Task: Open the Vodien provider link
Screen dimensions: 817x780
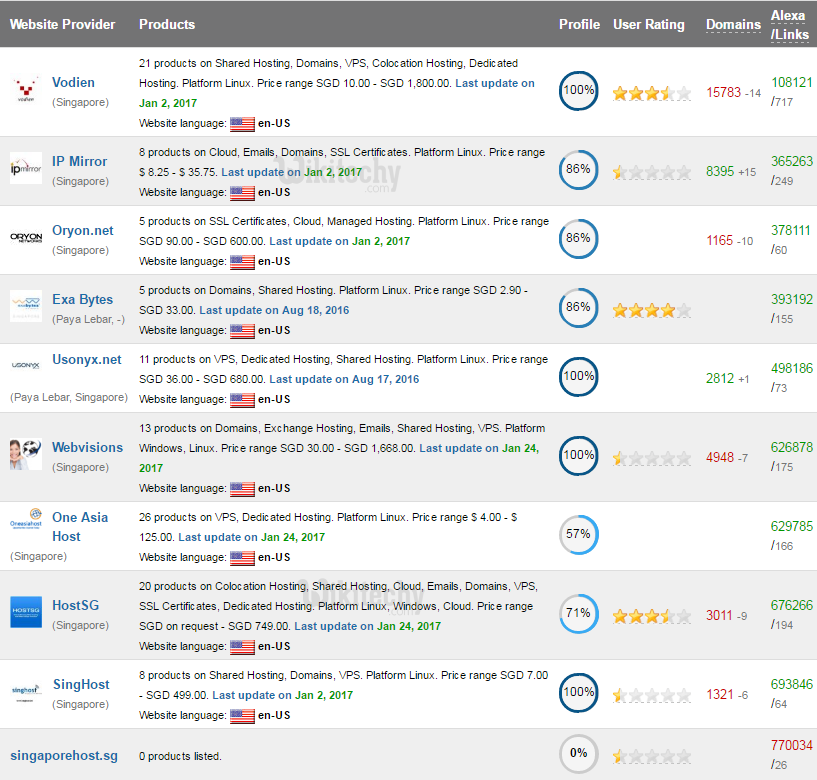Action: pyautogui.click(x=74, y=82)
